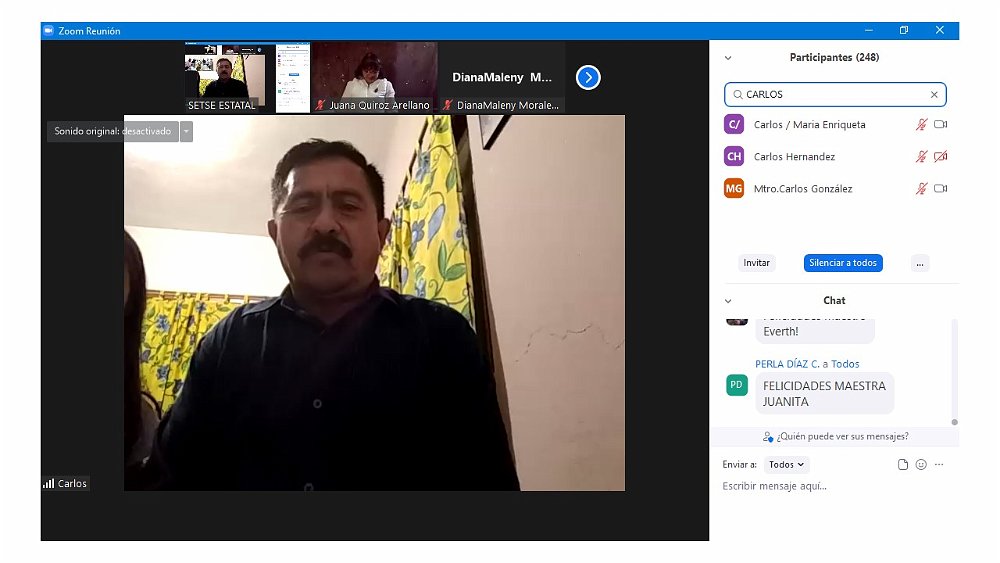Toggle the microphone icon for Mtro.Carlos González
Image resolution: width=1000 pixels, height=563 pixels.
921,189
